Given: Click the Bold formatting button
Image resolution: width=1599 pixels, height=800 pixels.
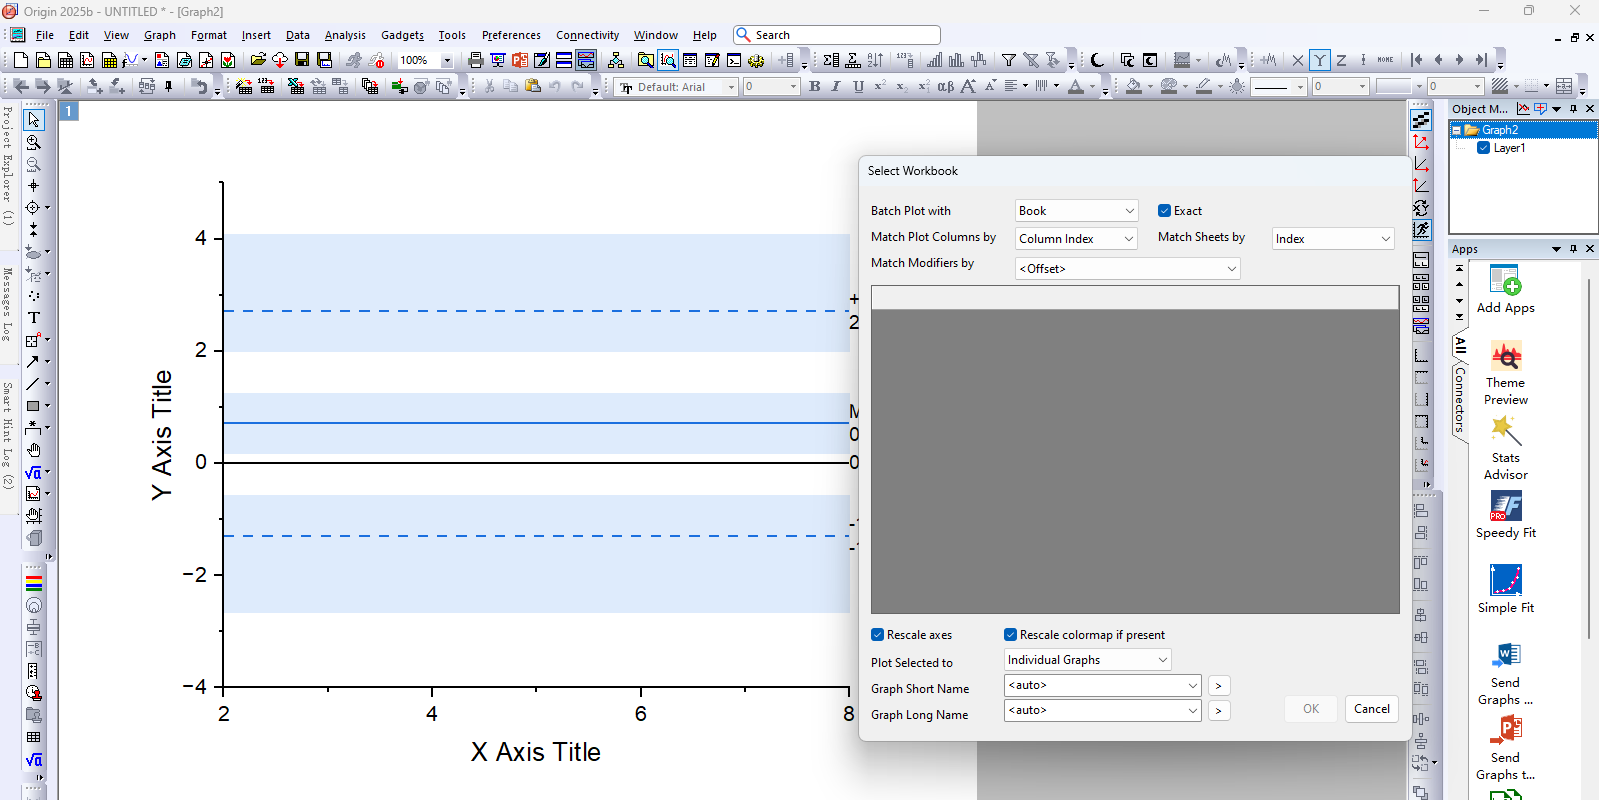Looking at the screenshot, I should click(x=815, y=87).
